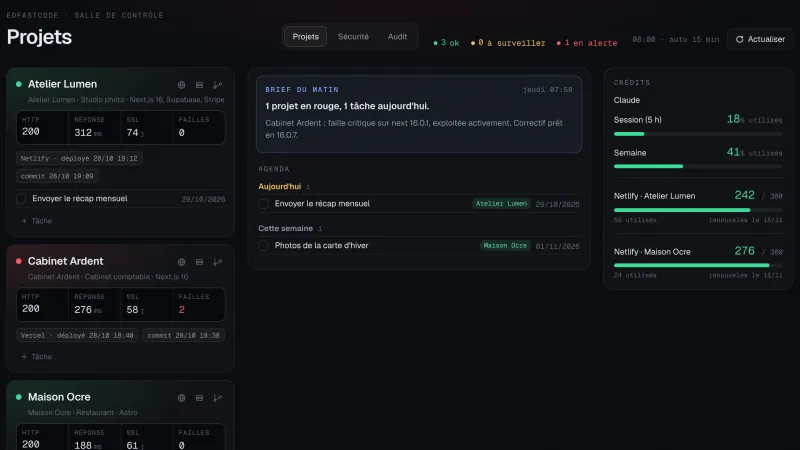Open the Atelier Lumen website globe icon

181,85
